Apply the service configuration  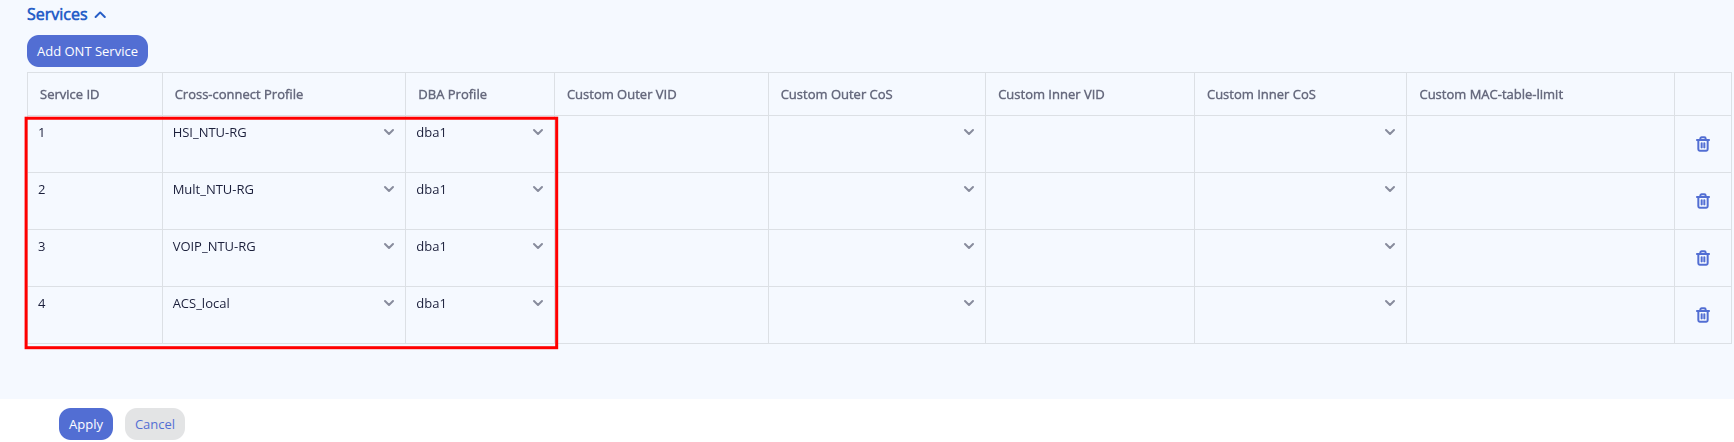pyautogui.click(x=86, y=424)
